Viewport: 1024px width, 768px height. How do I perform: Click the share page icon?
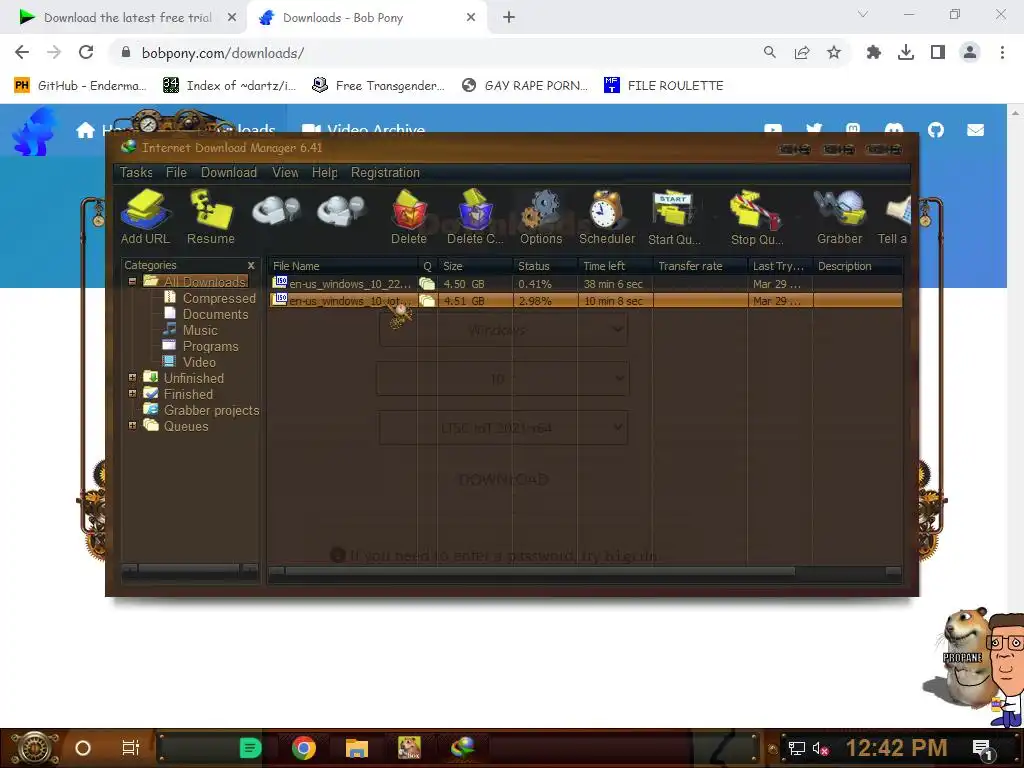pyautogui.click(x=802, y=52)
